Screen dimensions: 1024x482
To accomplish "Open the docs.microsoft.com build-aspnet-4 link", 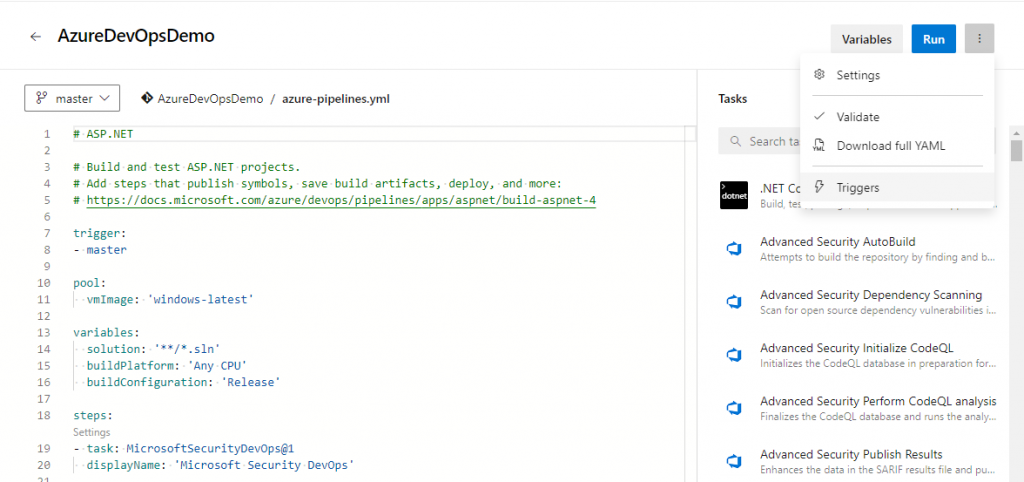I will tap(341, 200).
